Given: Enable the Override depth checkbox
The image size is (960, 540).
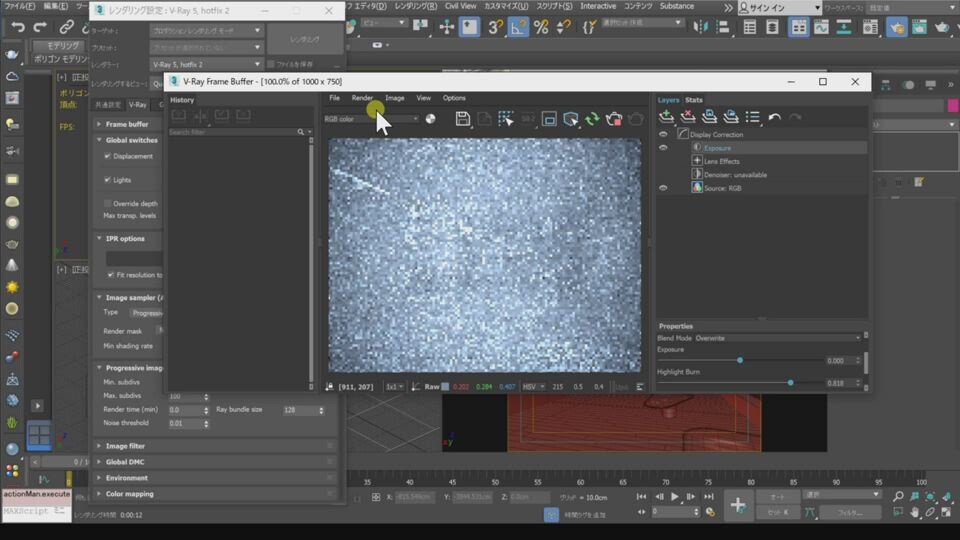Looking at the screenshot, I should [x=108, y=203].
